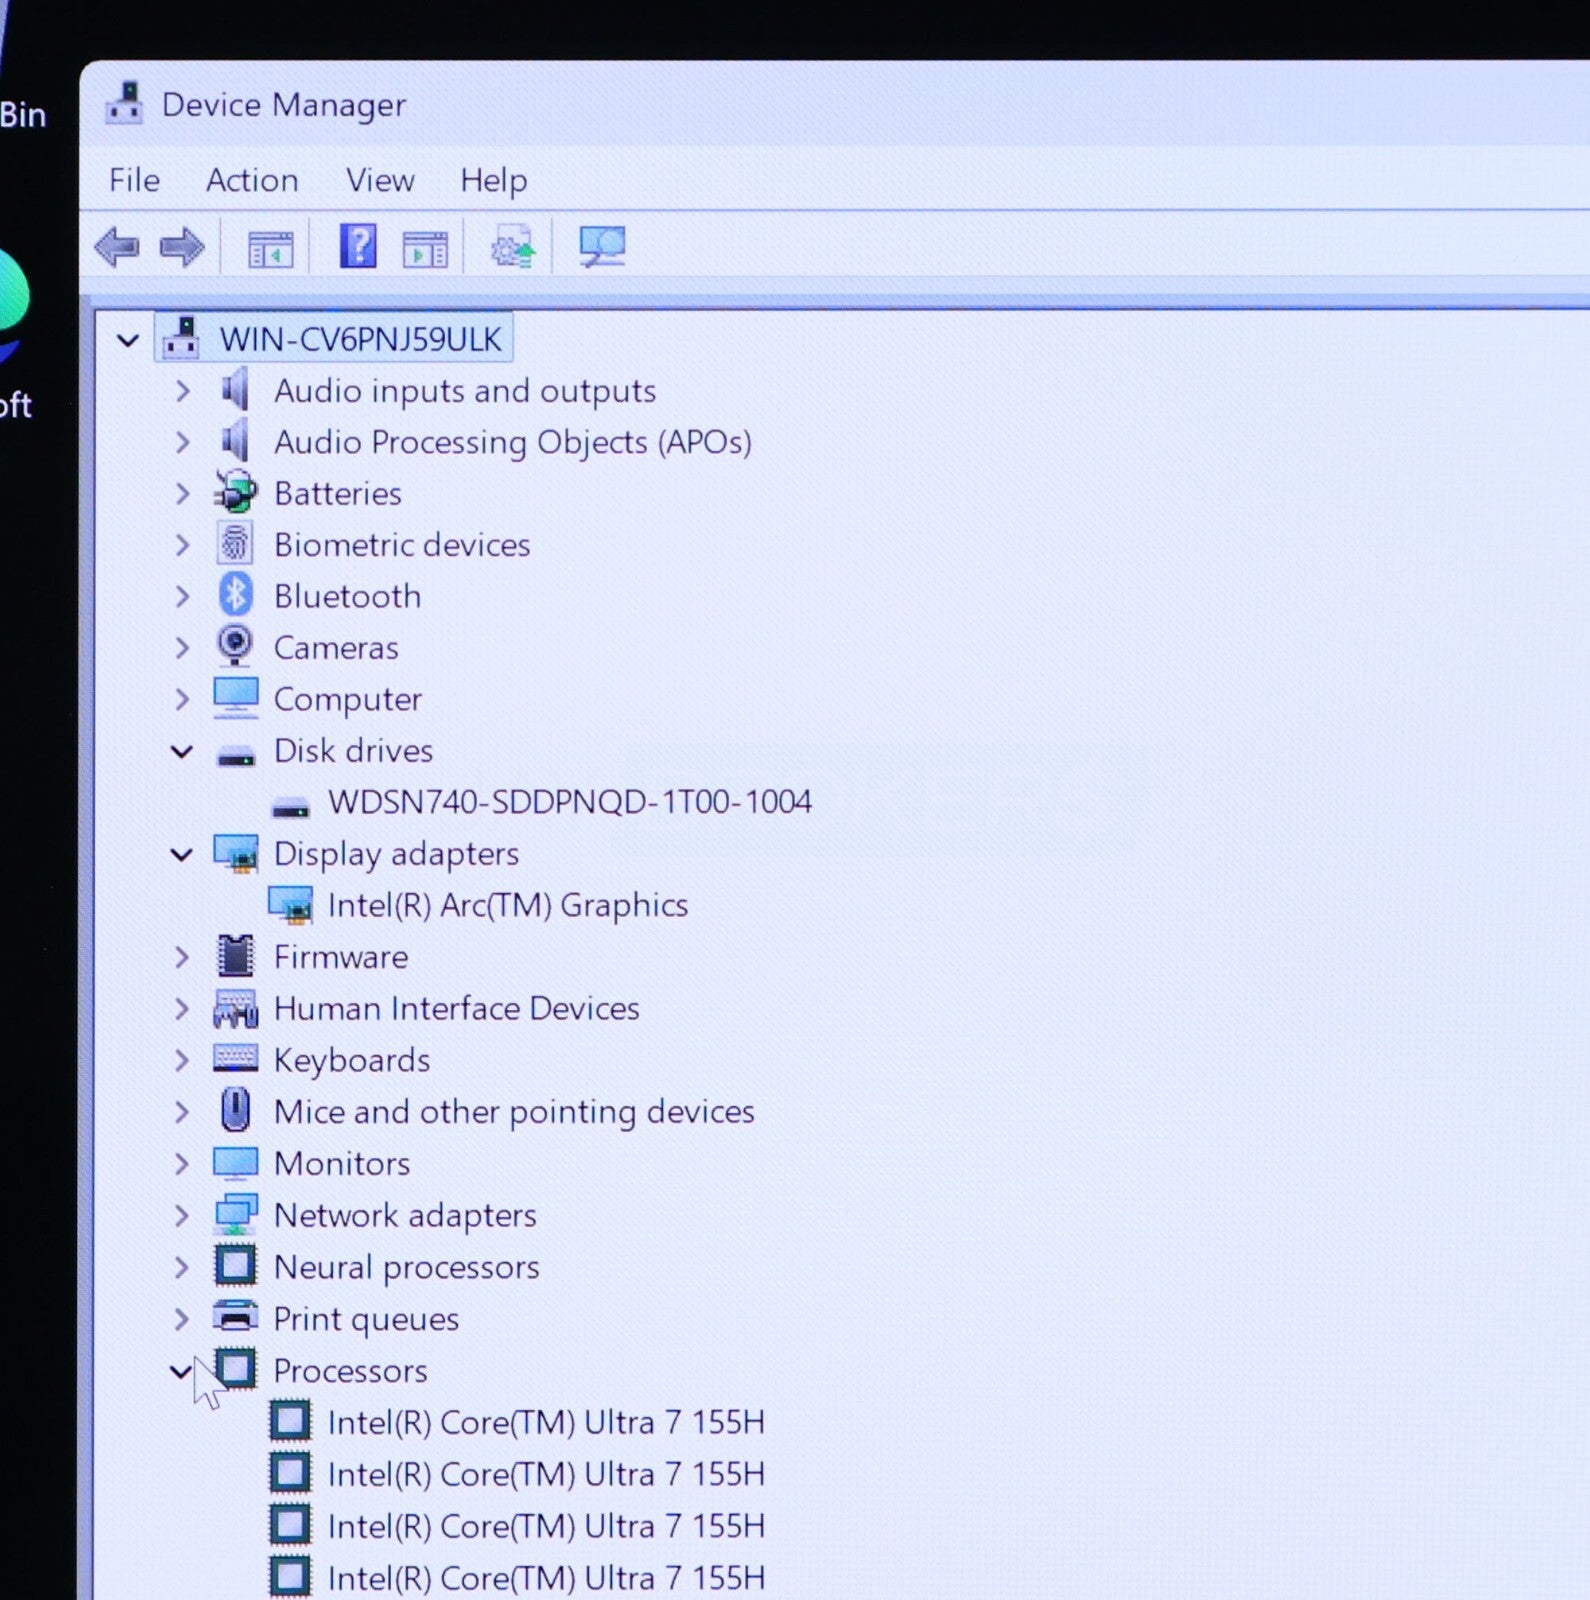Collapse the Processors category
Screen dimensions: 1590x1600
coord(181,1371)
